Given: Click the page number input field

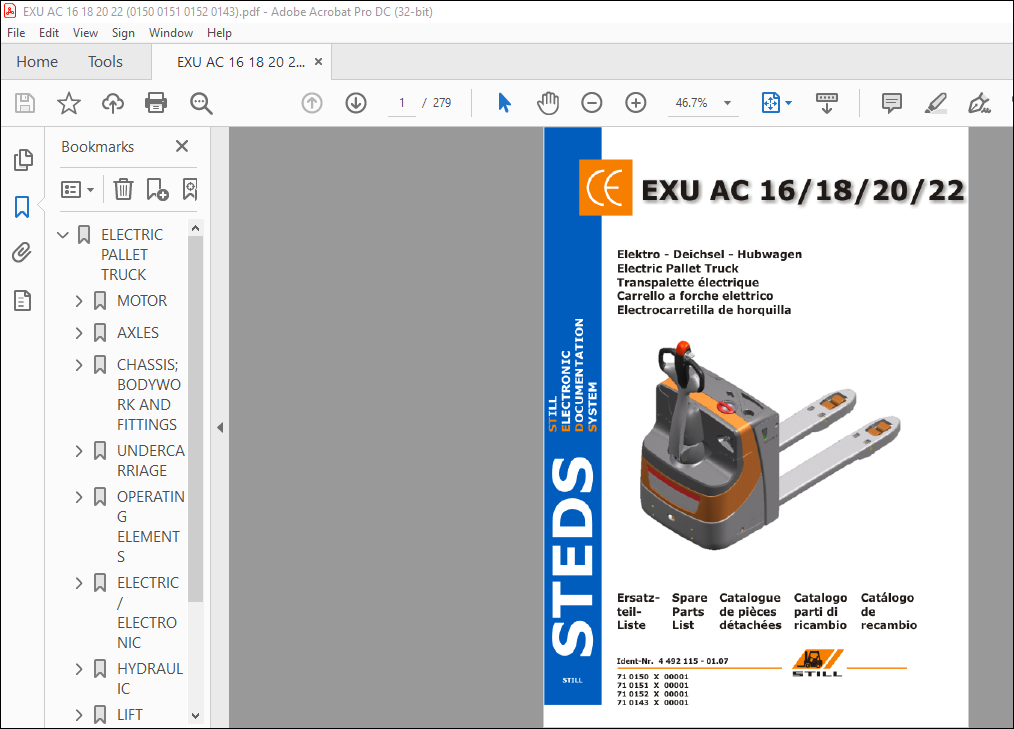Looking at the screenshot, I should point(402,103).
